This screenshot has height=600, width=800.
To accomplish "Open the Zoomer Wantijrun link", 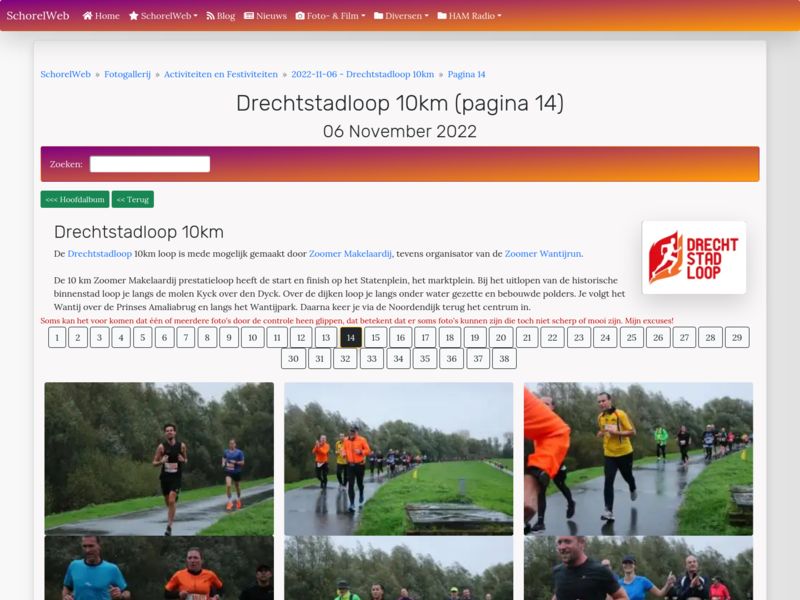I will 543,254.
